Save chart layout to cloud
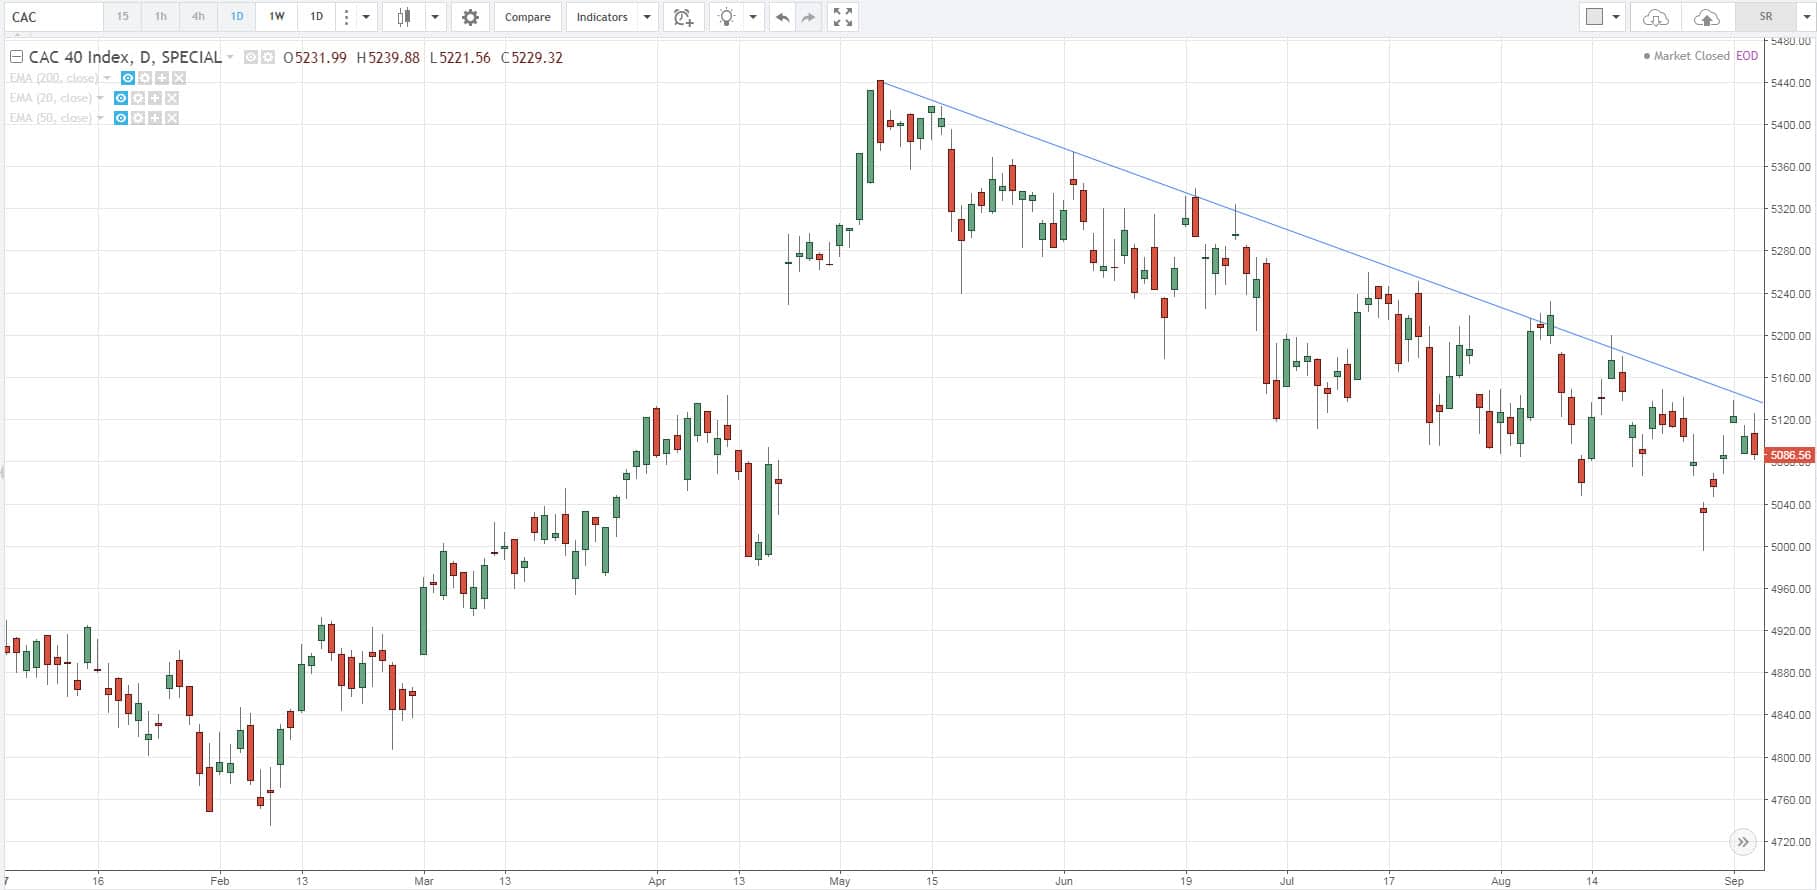 [1706, 17]
